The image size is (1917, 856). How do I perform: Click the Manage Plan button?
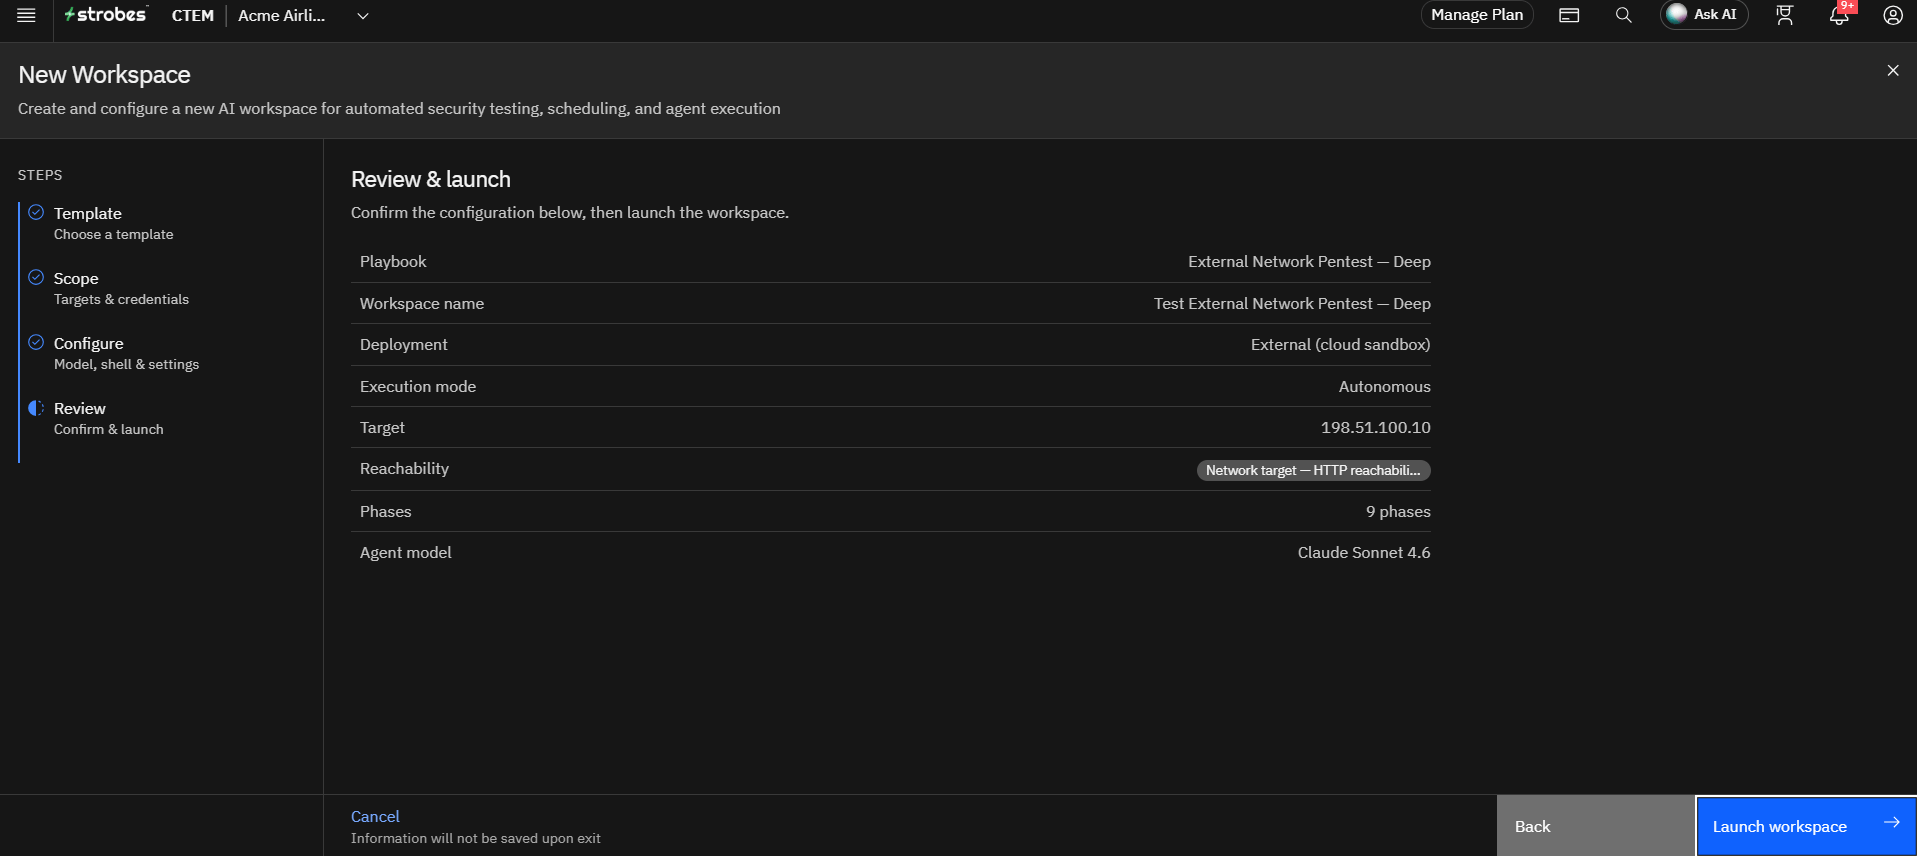pyautogui.click(x=1477, y=15)
